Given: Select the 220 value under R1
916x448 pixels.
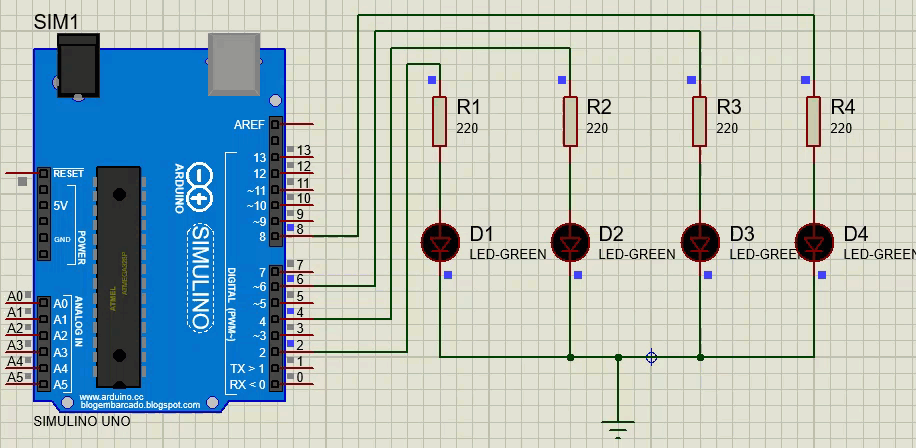Looking at the screenshot, I should point(467,129).
